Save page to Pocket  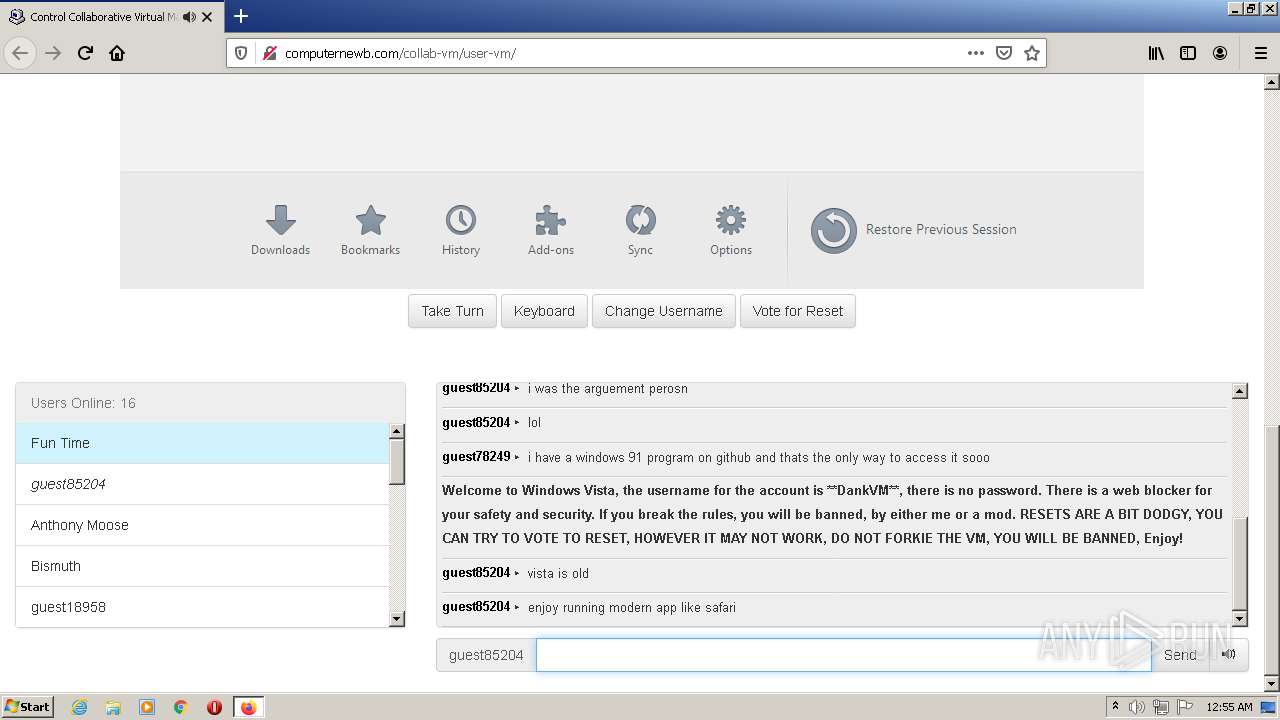click(x=1004, y=53)
